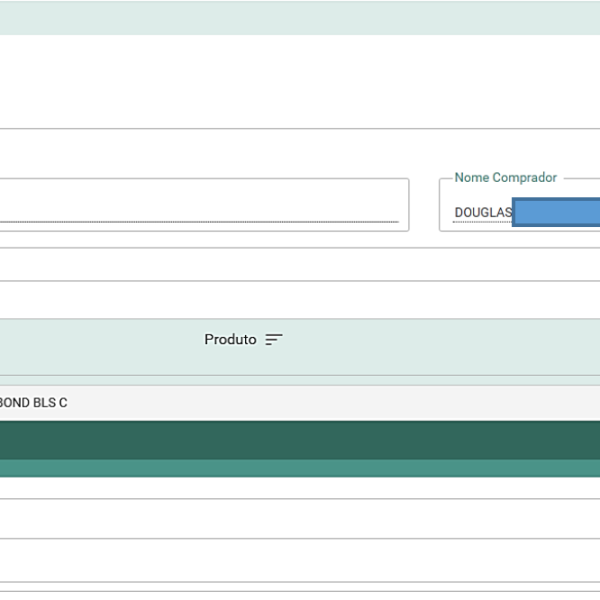Click the teal bar under the dark green bar

(x=300, y=468)
